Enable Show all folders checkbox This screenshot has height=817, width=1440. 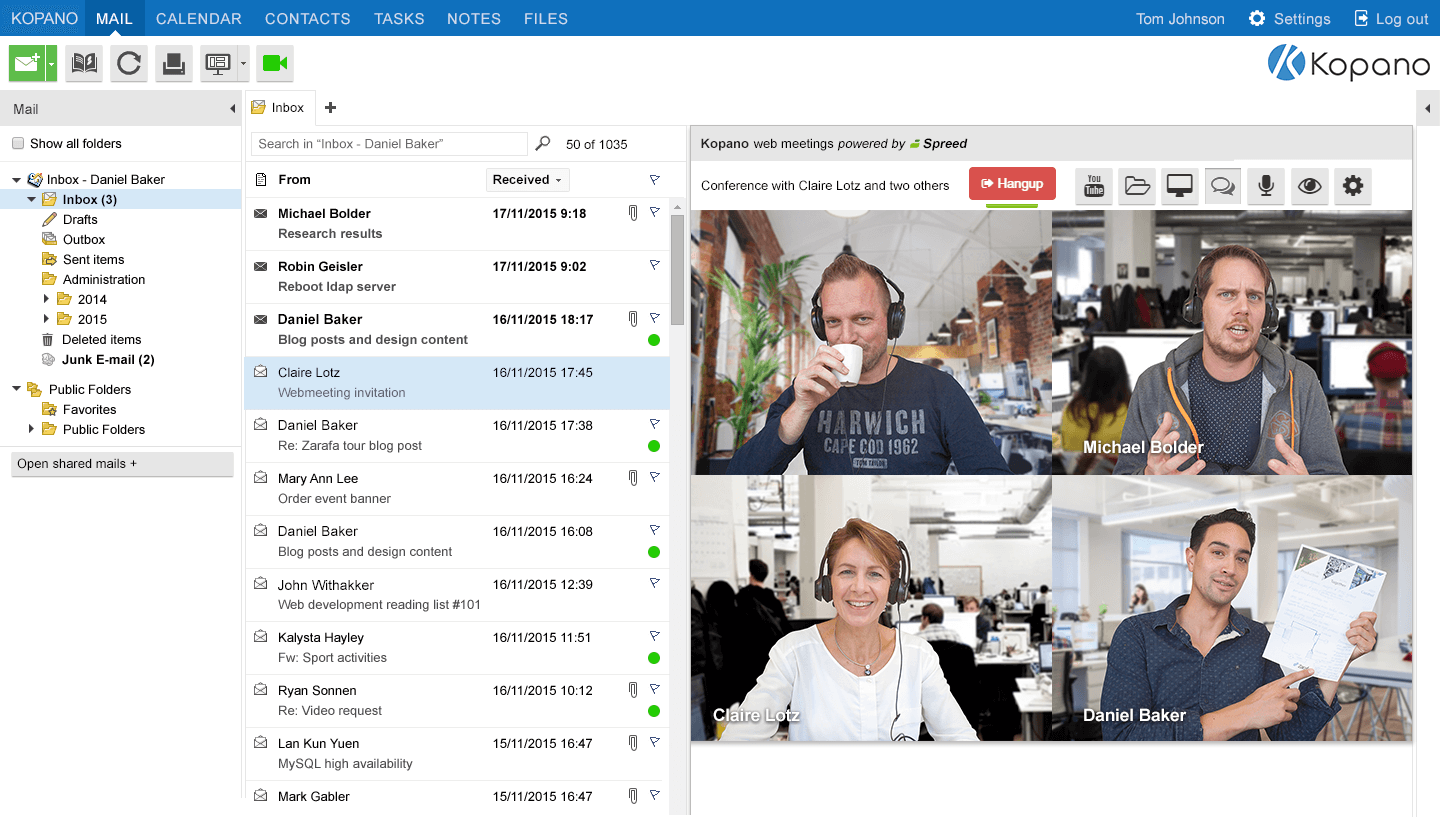18,144
